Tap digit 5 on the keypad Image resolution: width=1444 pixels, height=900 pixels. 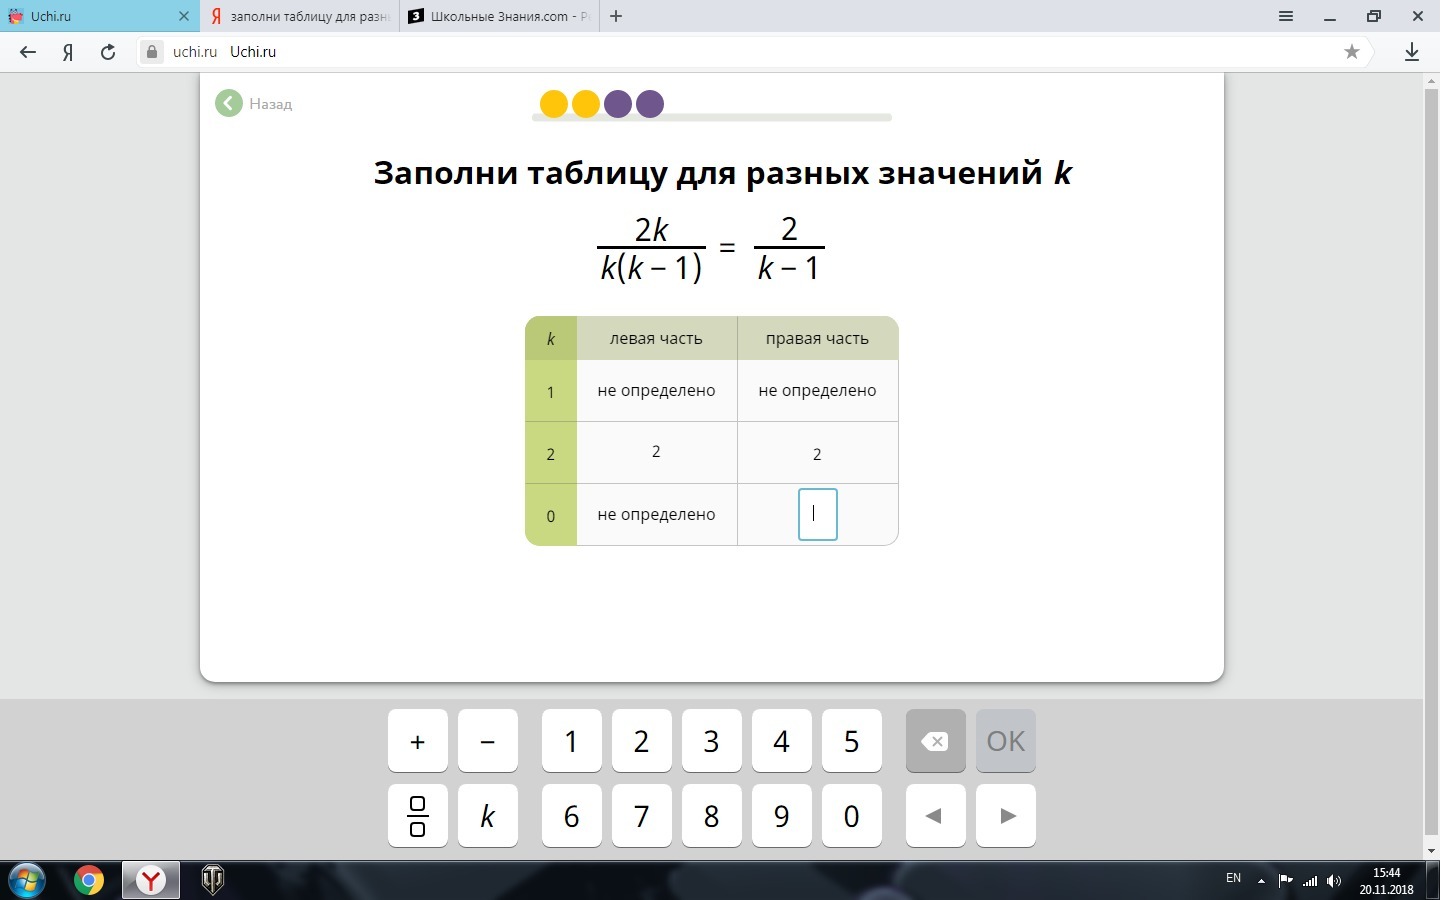click(x=852, y=741)
